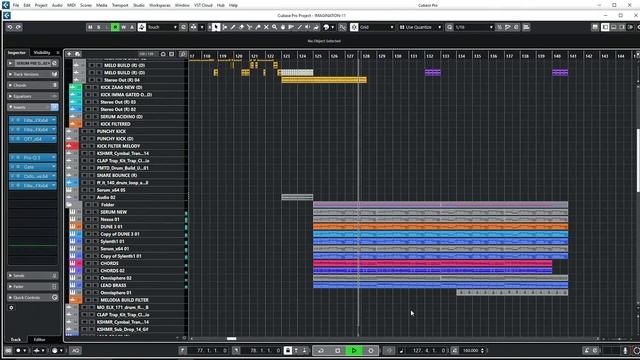Select the Object Selection arrow tool
The height and width of the screenshot is (360, 640).
pyautogui.click(x=216, y=27)
